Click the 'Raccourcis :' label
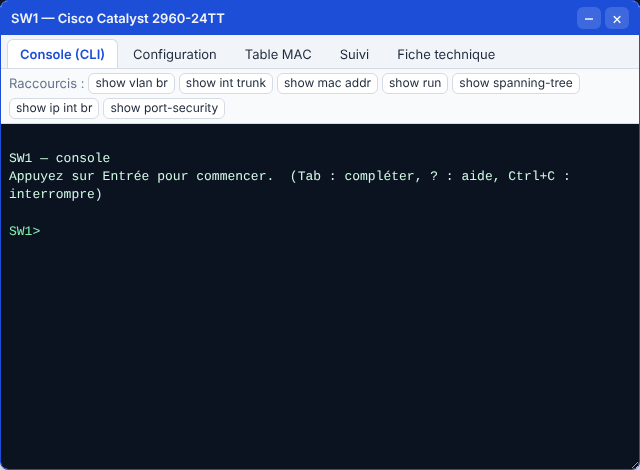This screenshot has width=640, height=470. [x=47, y=84]
